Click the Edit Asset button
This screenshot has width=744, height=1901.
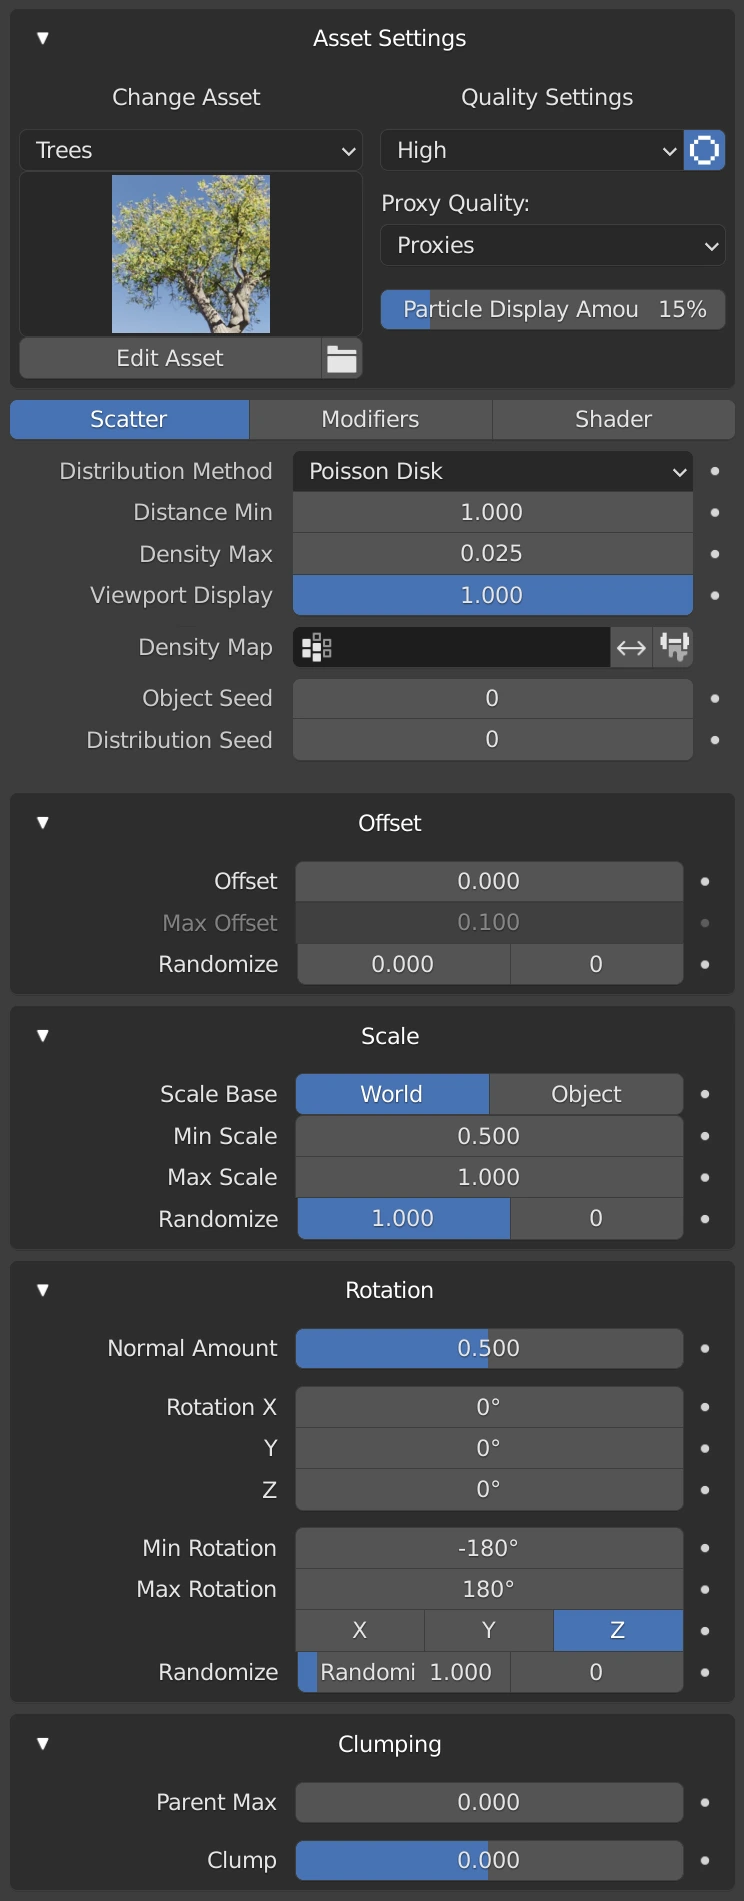click(x=170, y=359)
